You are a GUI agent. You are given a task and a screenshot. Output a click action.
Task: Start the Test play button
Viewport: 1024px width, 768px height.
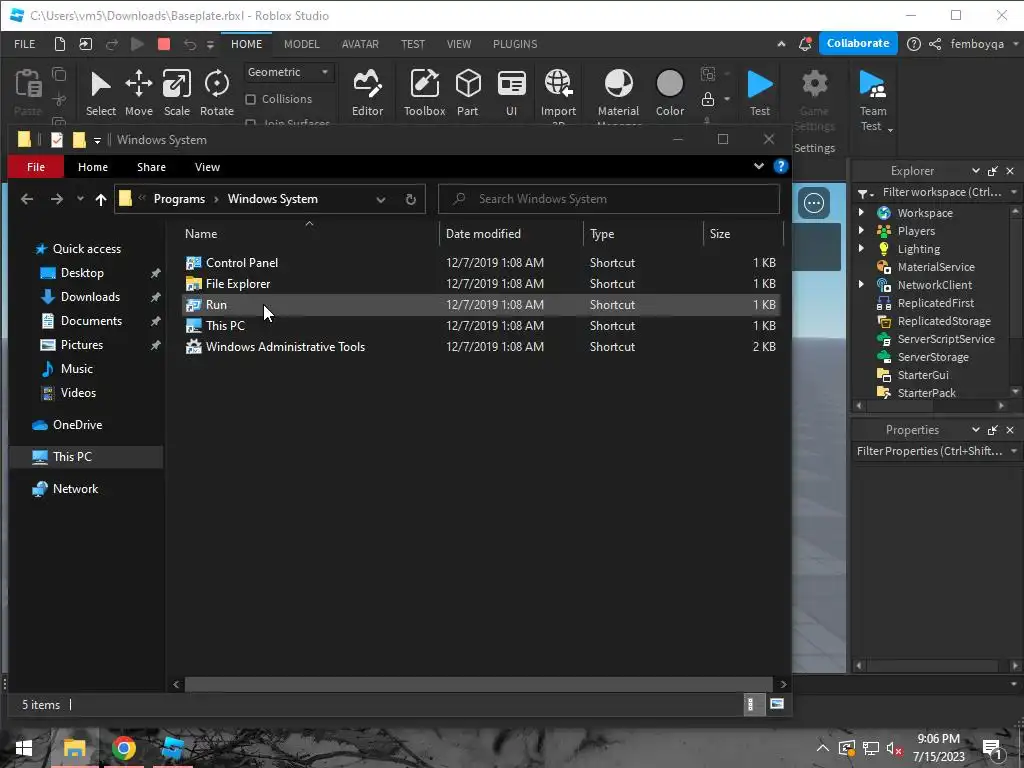[x=760, y=93]
